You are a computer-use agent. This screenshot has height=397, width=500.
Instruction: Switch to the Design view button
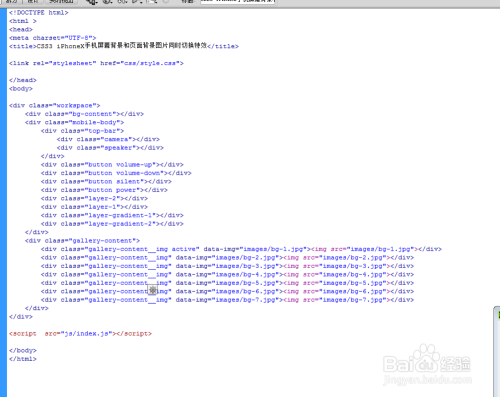(33, 1)
